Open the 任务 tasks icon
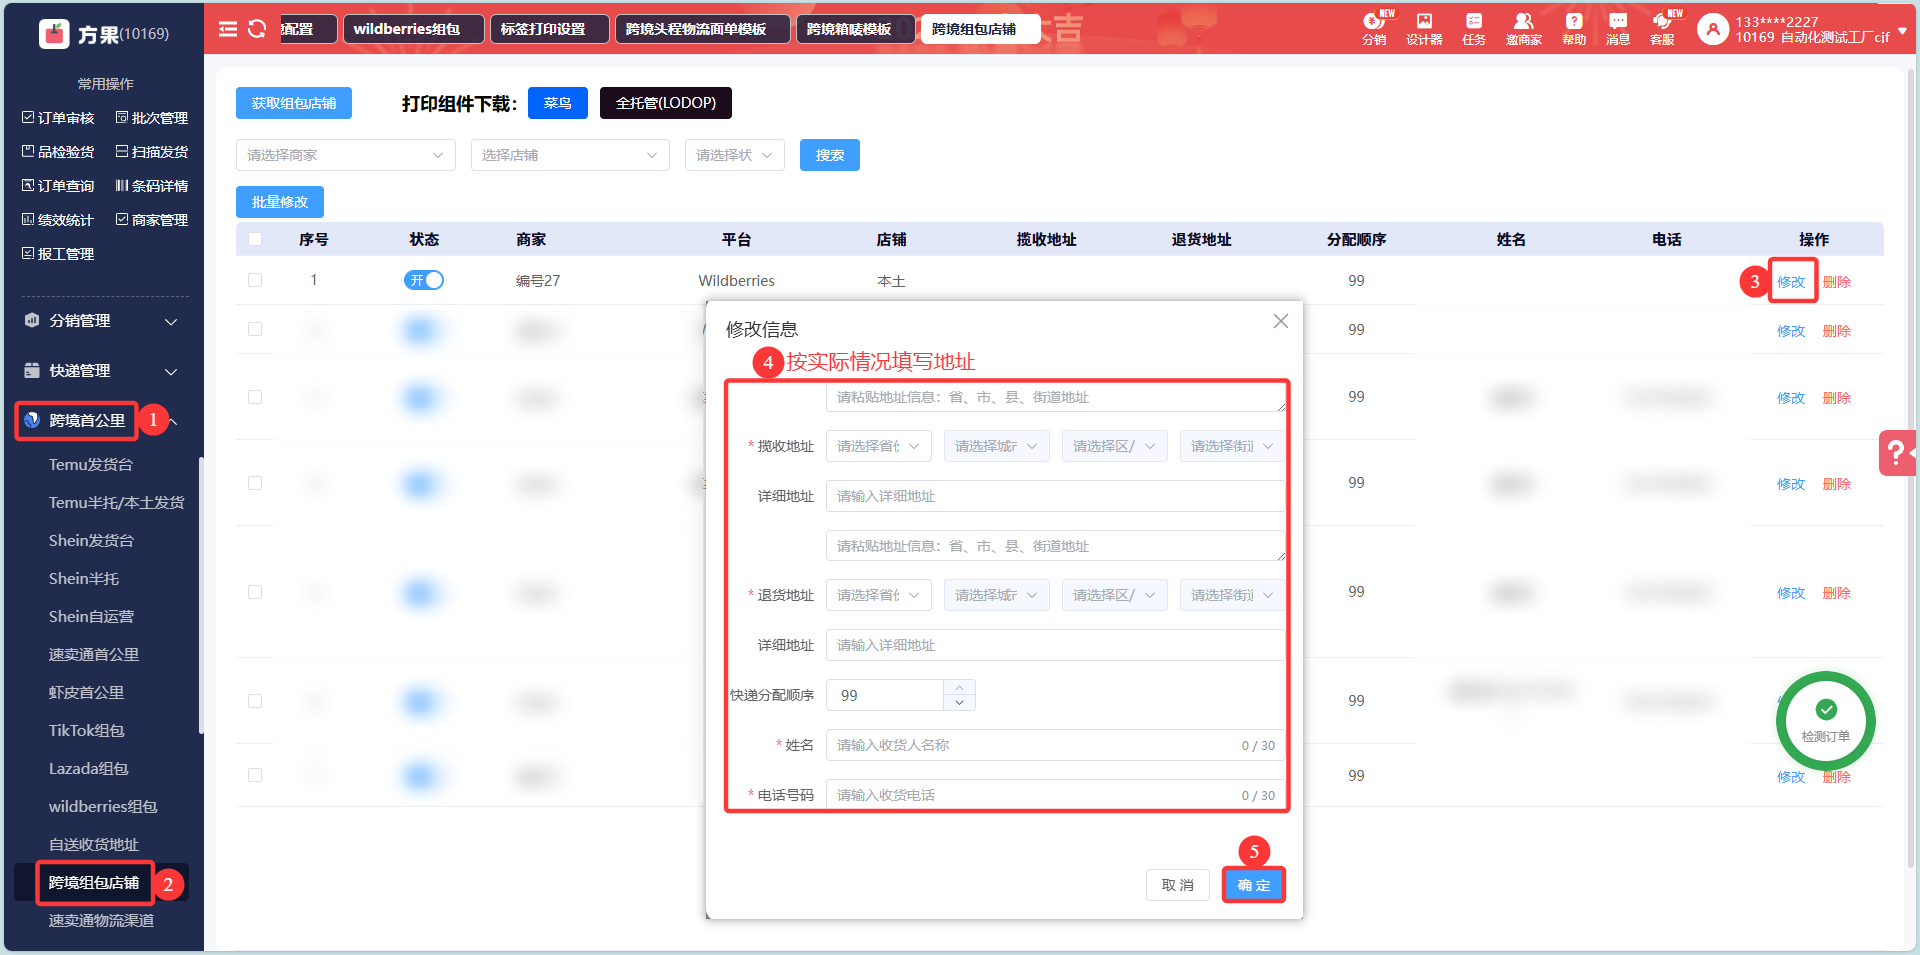 [1473, 28]
